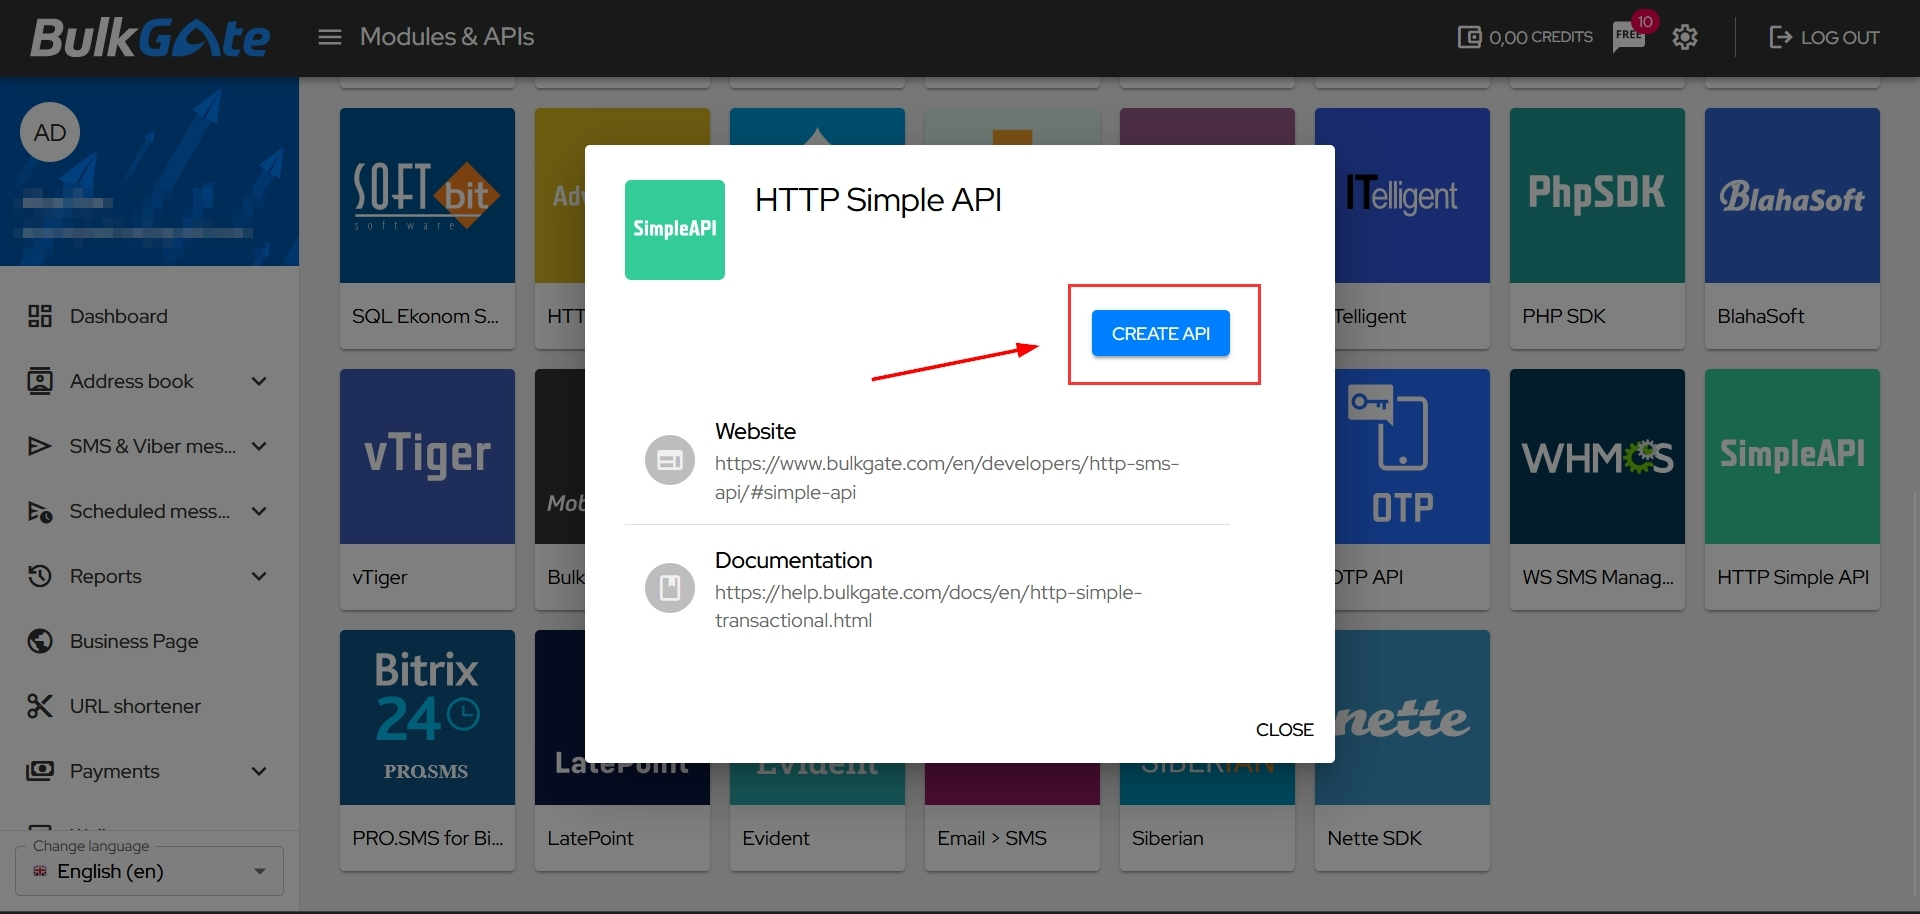The image size is (1920, 914).
Task: Click the Documentation row icon
Action: point(670,588)
